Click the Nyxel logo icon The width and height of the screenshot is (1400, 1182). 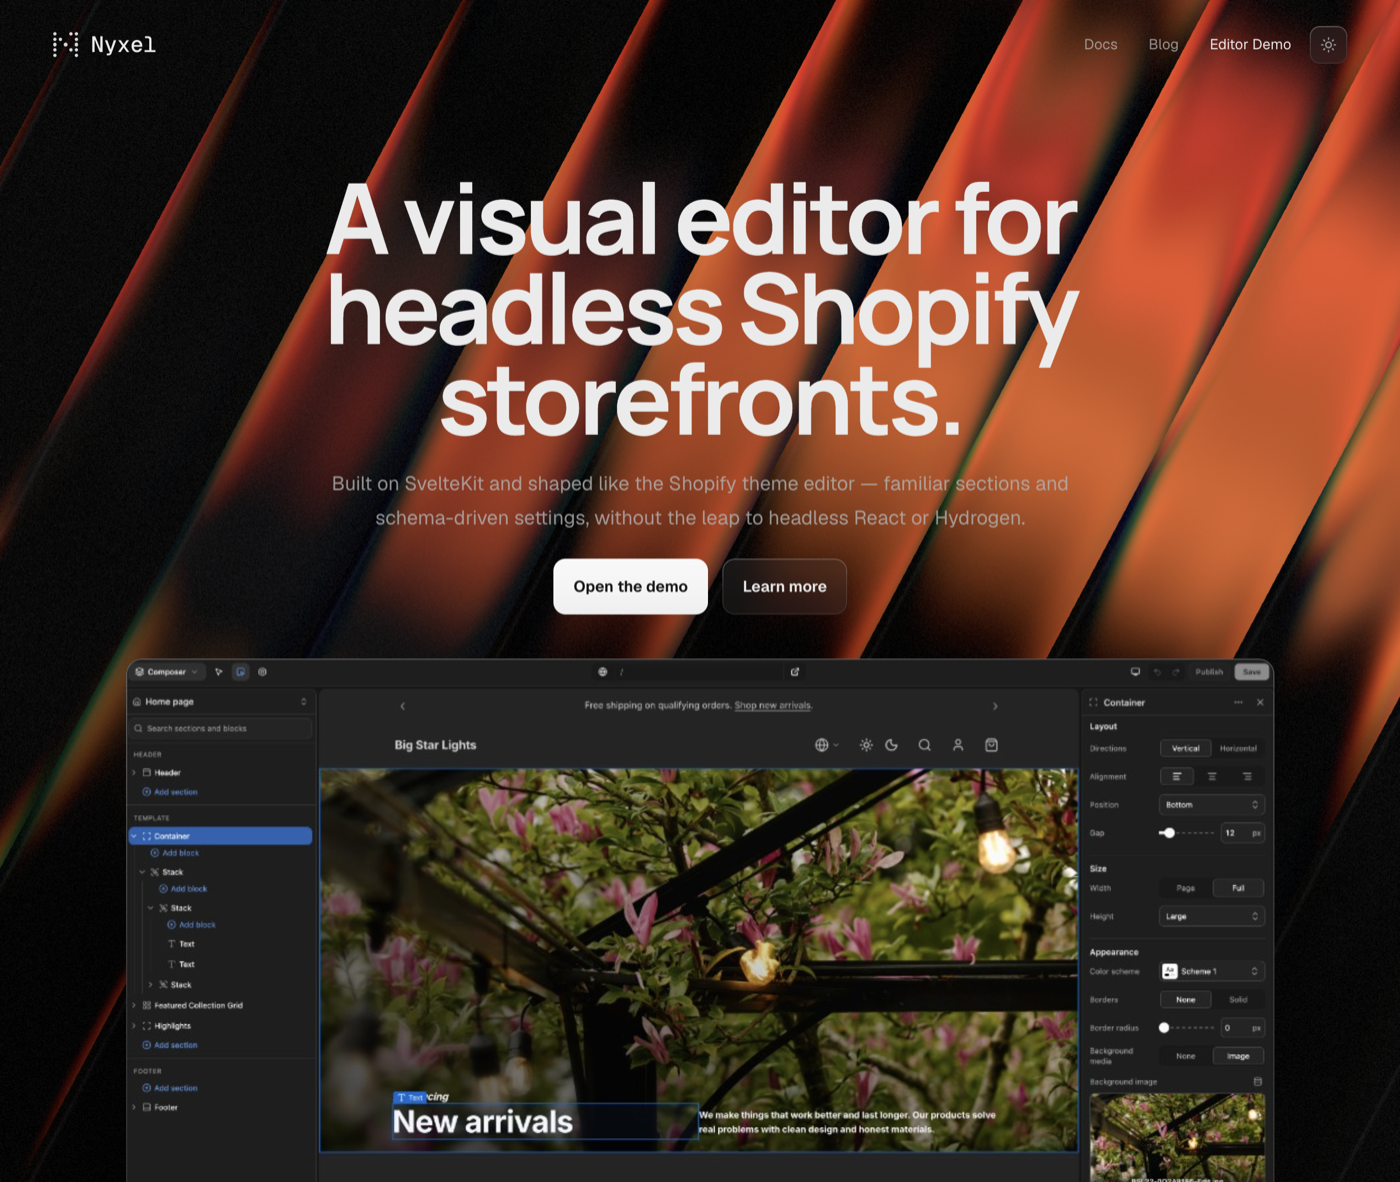tap(66, 44)
